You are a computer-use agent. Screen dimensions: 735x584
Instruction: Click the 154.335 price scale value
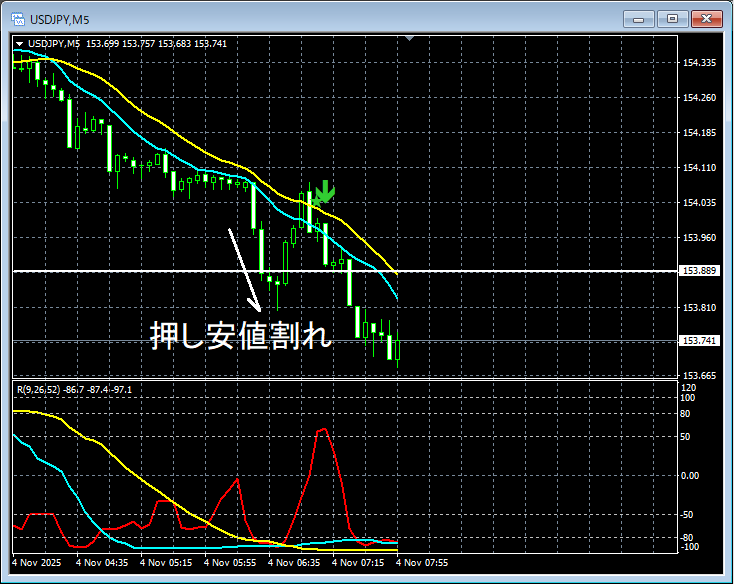pyautogui.click(x=699, y=63)
